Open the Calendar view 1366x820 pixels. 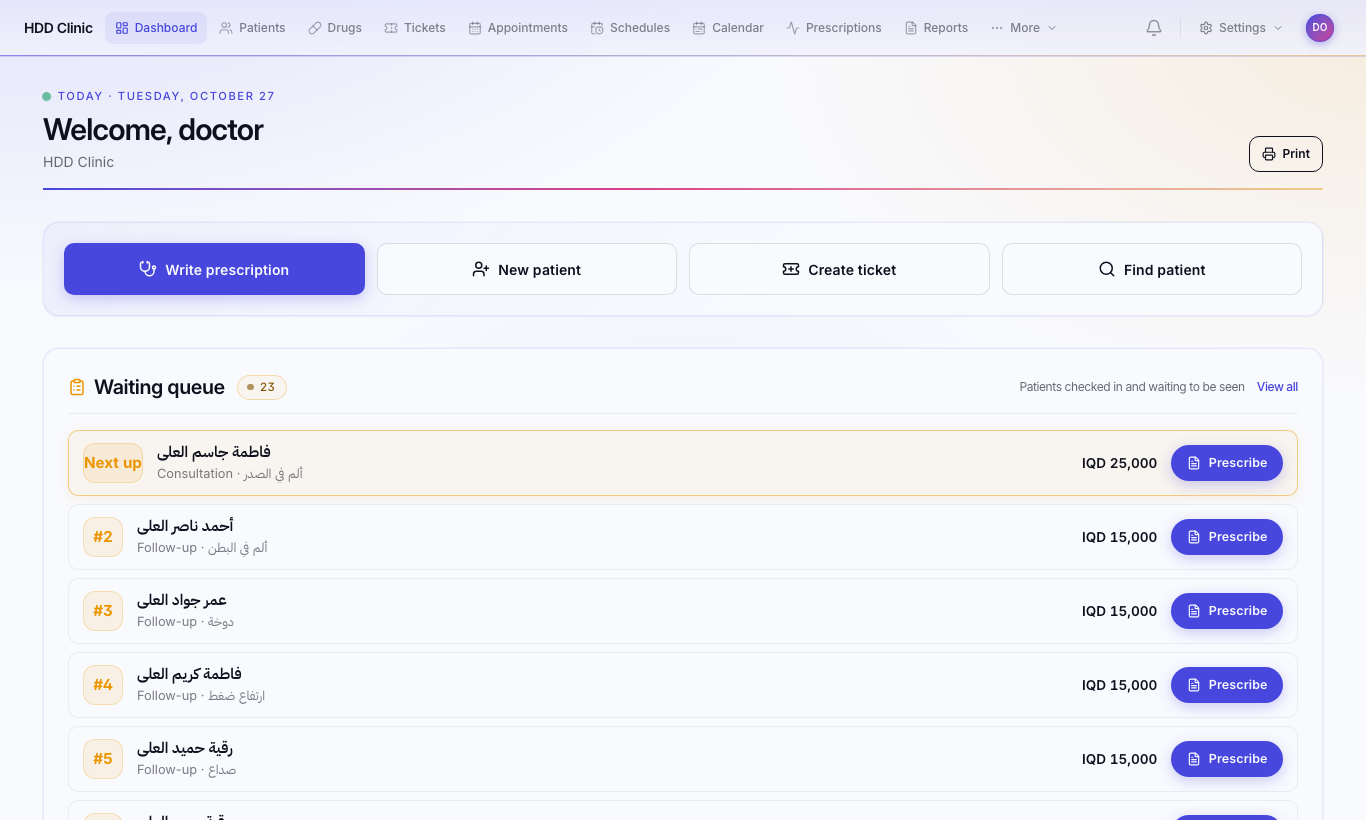(x=728, y=28)
